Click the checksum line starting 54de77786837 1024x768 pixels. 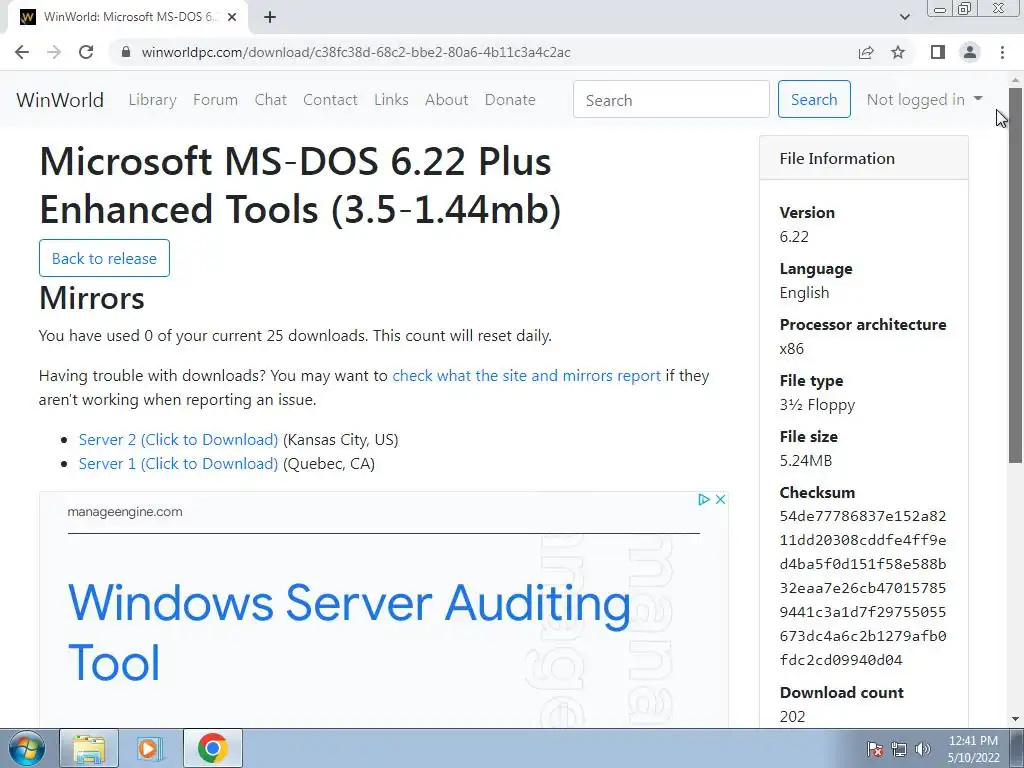[x=863, y=516]
